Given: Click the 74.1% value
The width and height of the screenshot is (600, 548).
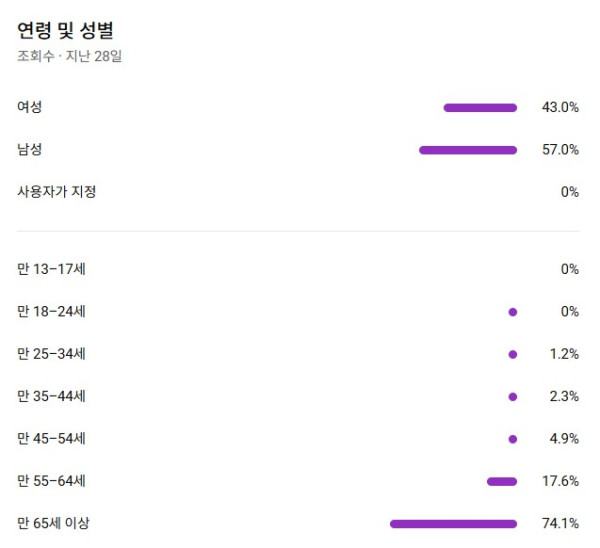Looking at the screenshot, I should point(560,524).
